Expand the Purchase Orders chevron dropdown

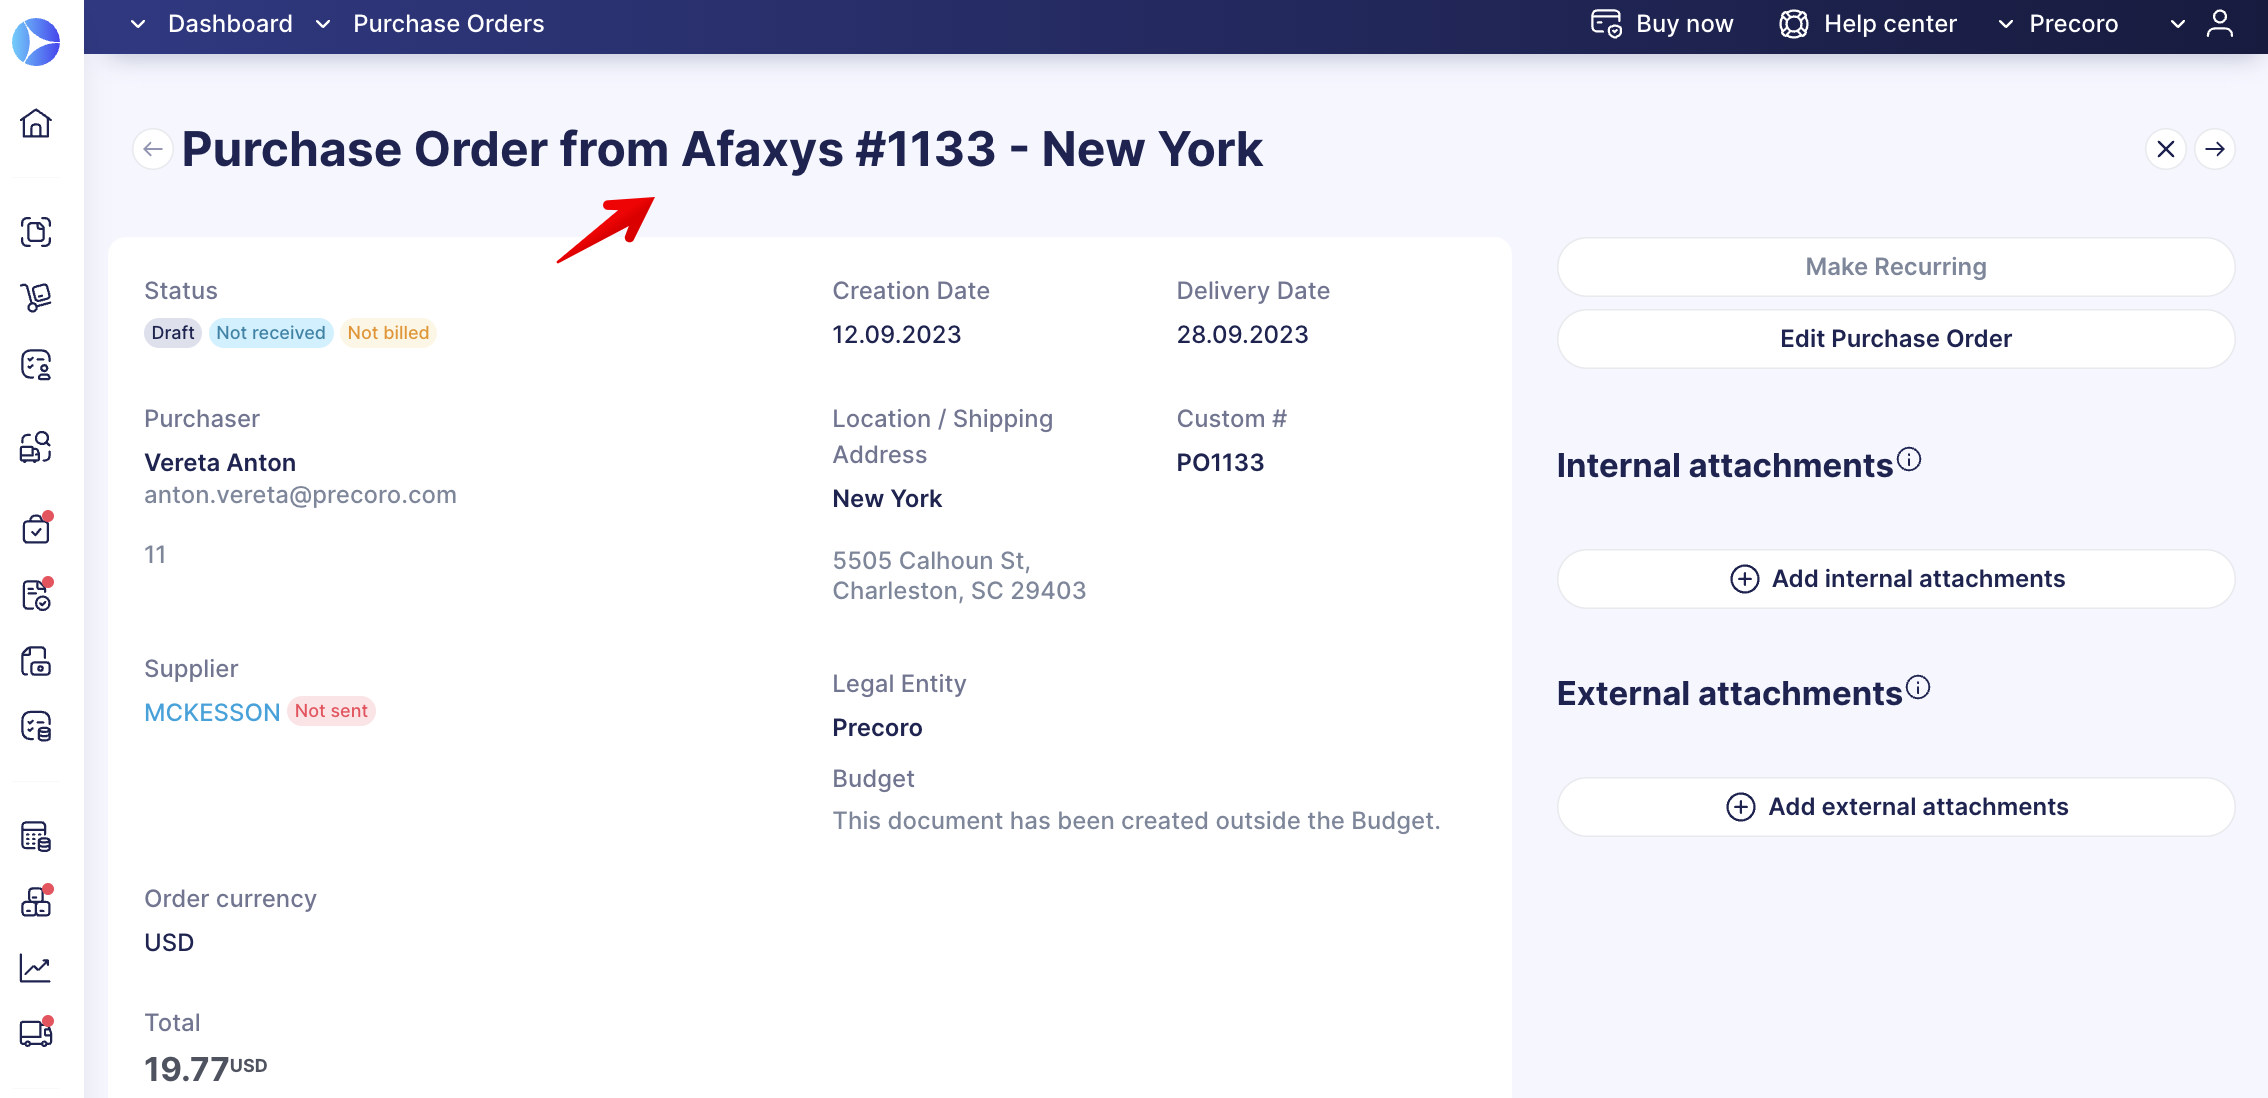pos(323,24)
